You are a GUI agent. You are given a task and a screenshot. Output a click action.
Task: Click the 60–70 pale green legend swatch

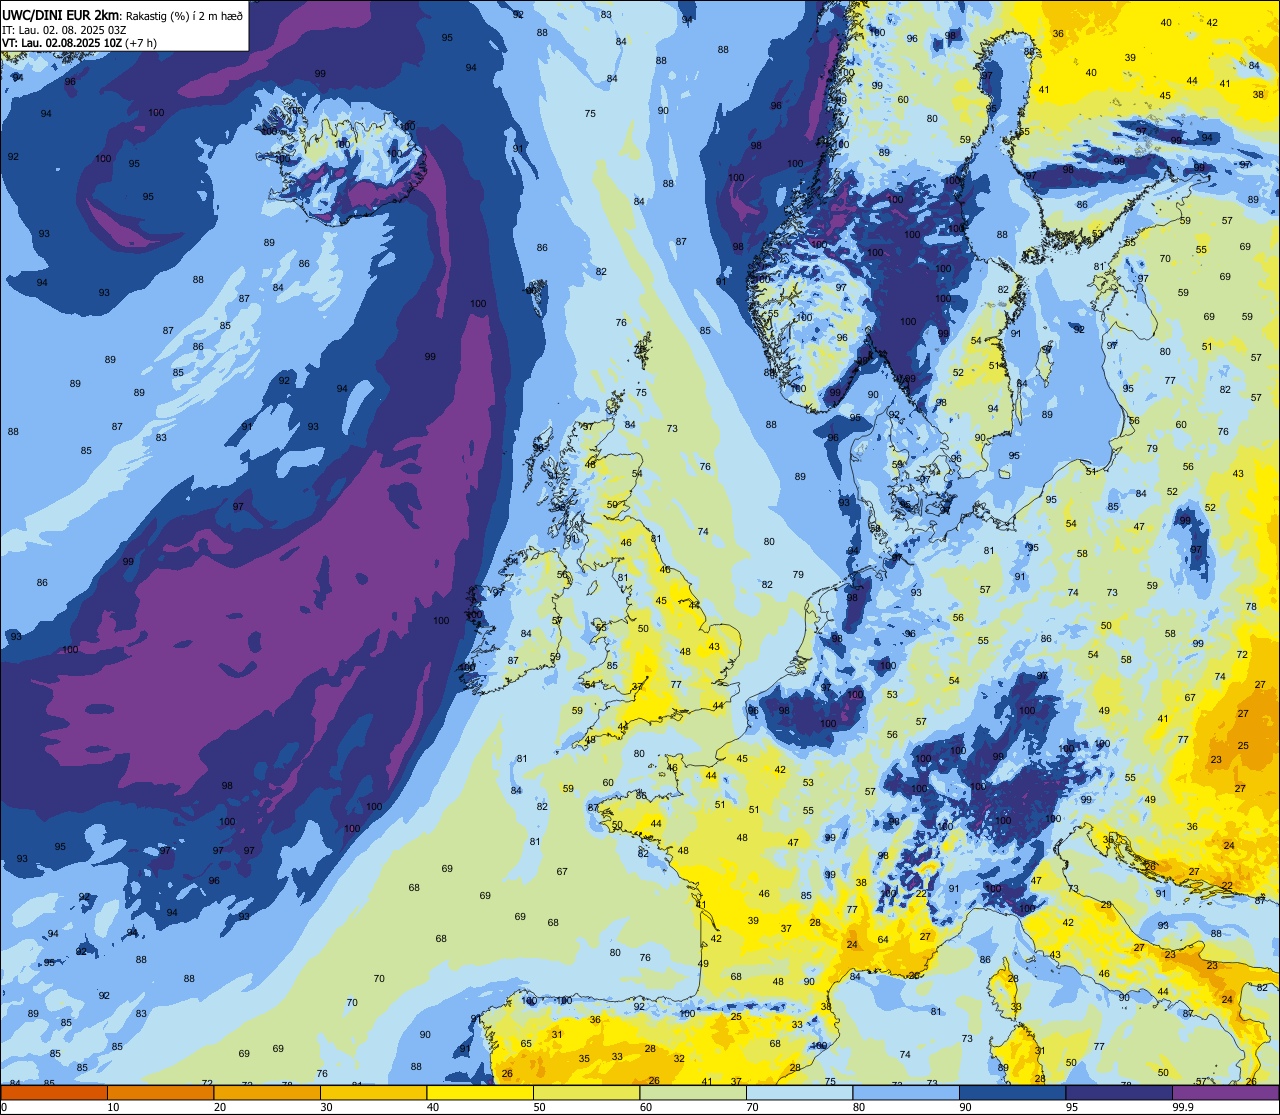point(693,1093)
